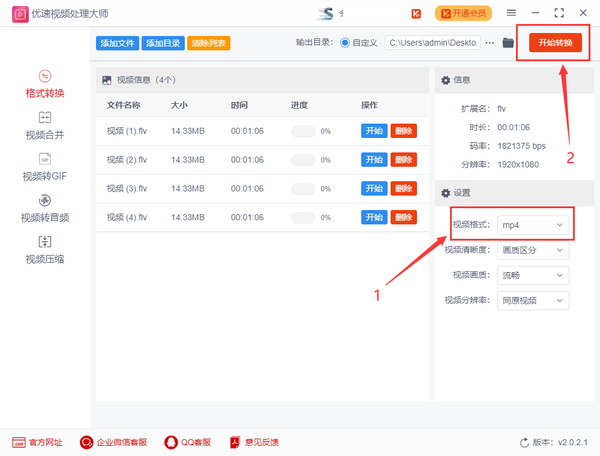Screen dimensions: 600x456
Task: Open the 视频转音频 video to audio section
Action: pos(45,208)
